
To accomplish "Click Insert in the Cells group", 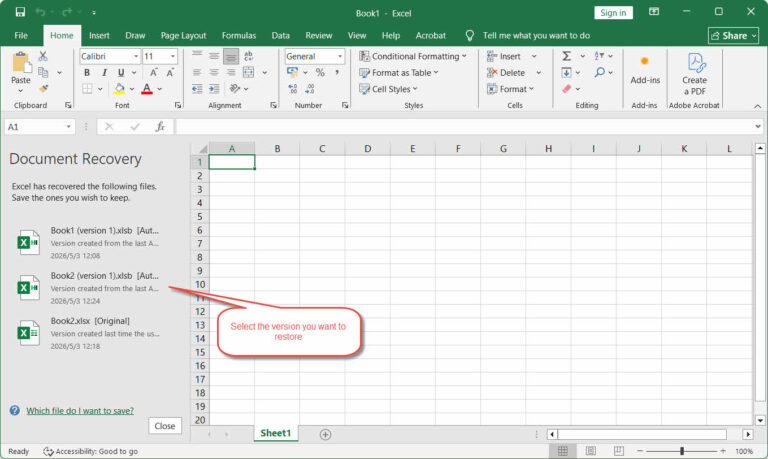I will tap(504, 56).
